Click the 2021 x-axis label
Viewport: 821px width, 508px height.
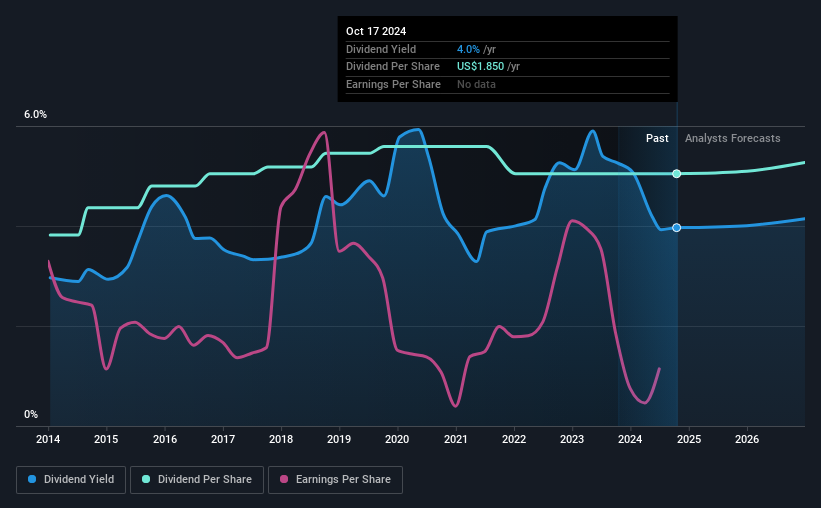(456, 439)
